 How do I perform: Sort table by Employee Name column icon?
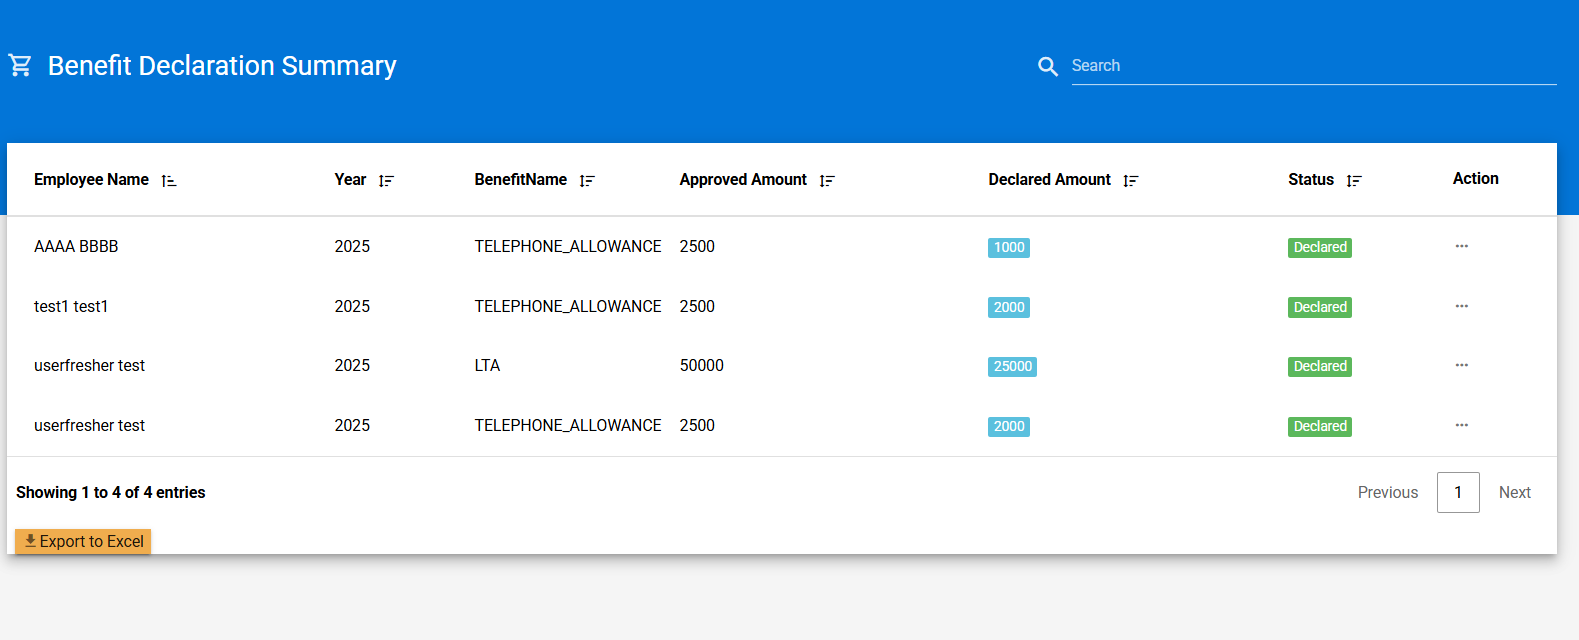[169, 181]
